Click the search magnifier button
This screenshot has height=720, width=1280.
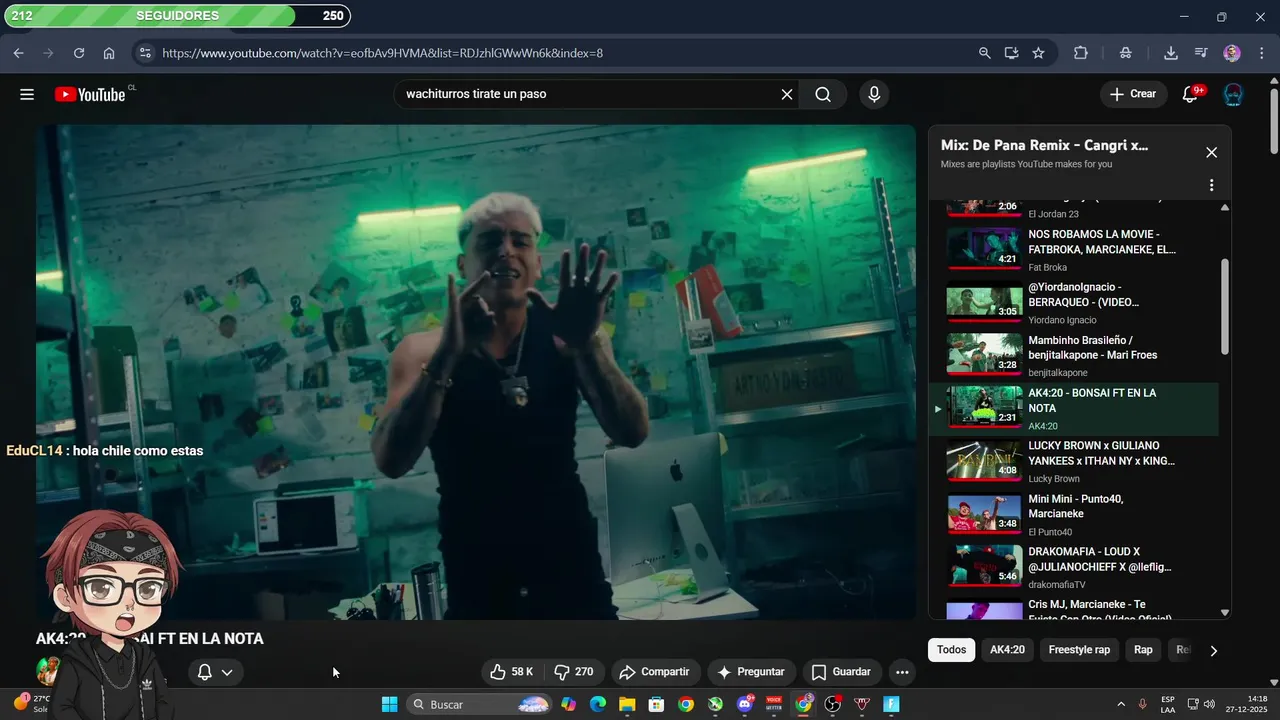click(x=823, y=94)
